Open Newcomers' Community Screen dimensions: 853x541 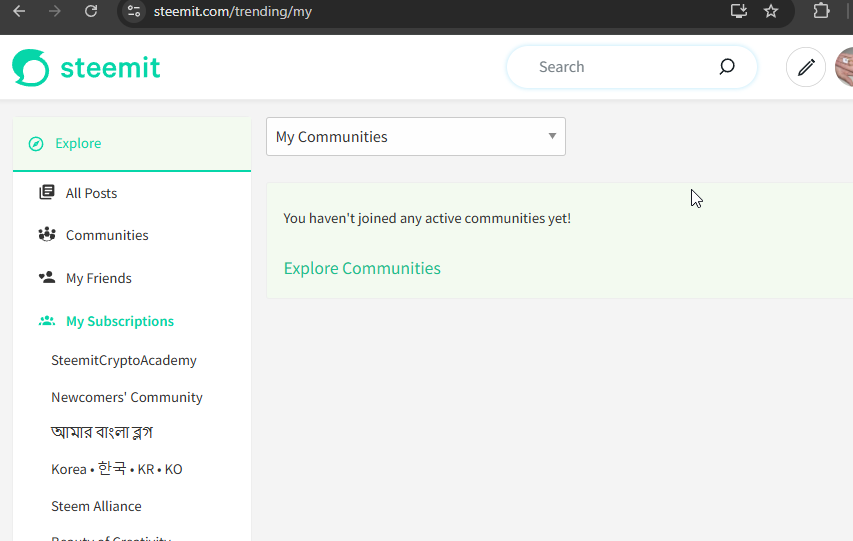pos(127,397)
